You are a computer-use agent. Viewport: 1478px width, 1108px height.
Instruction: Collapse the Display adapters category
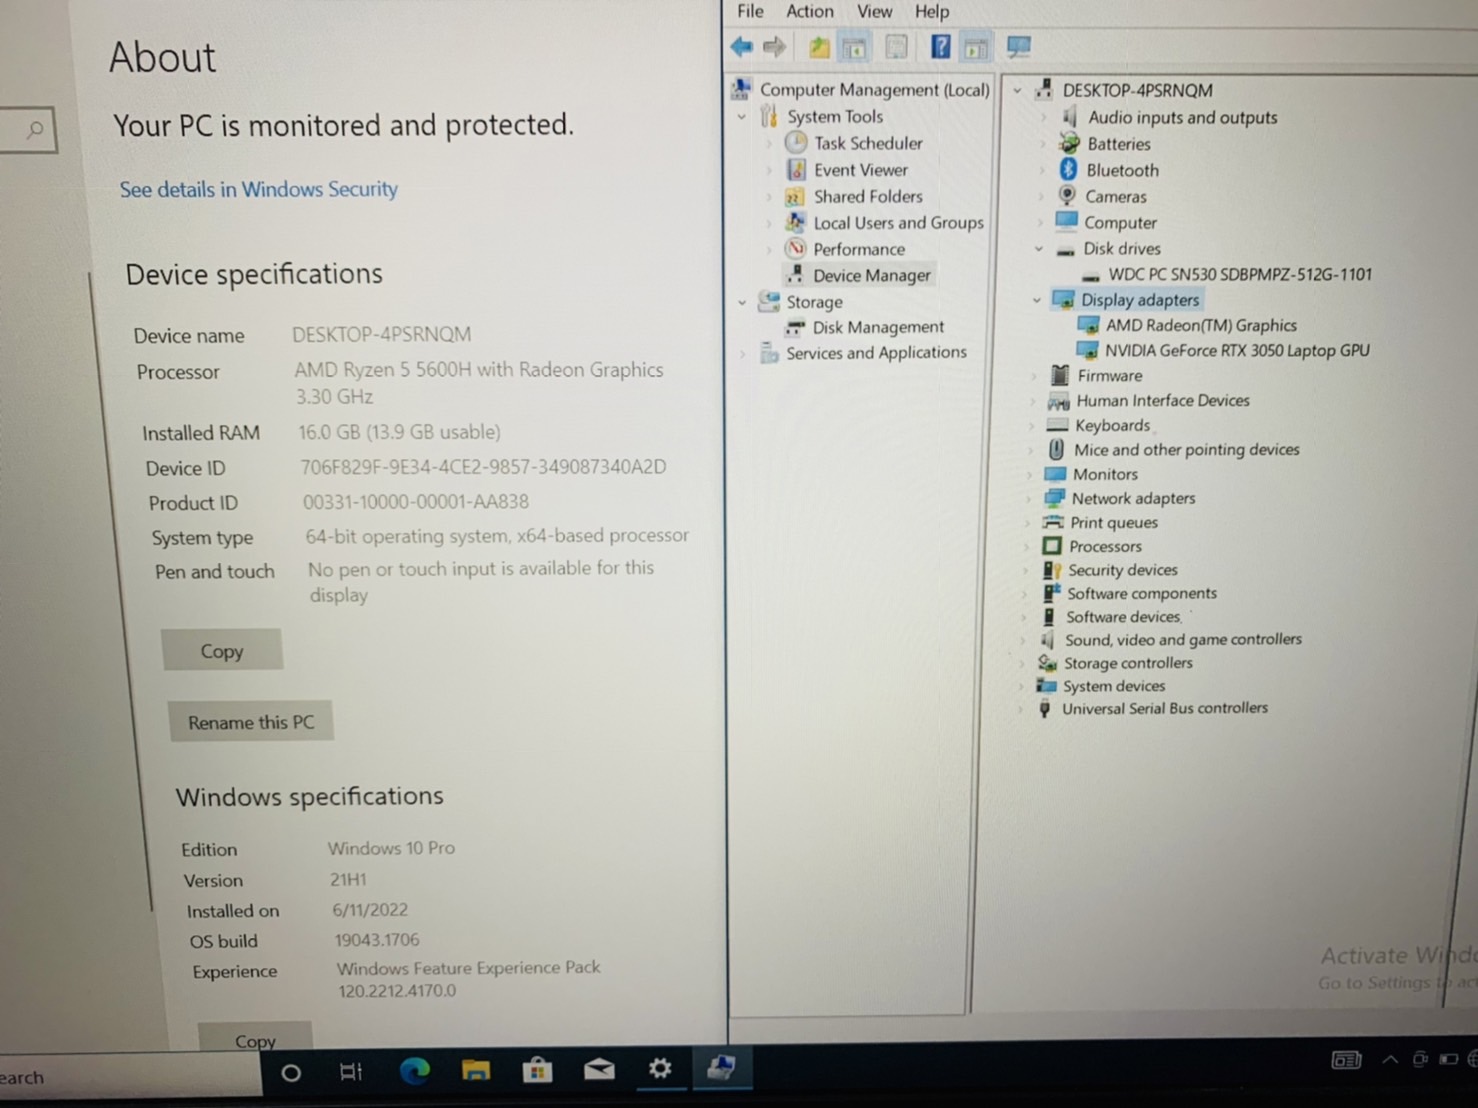[x=1036, y=300]
